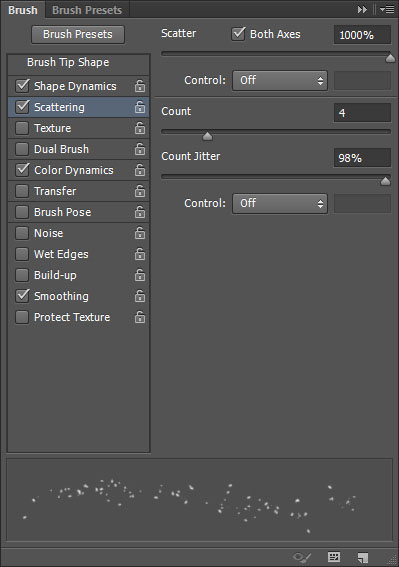Open the Count Jitter Control dropdown
This screenshot has width=399, height=567.
pyautogui.click(x=280, y=204)
